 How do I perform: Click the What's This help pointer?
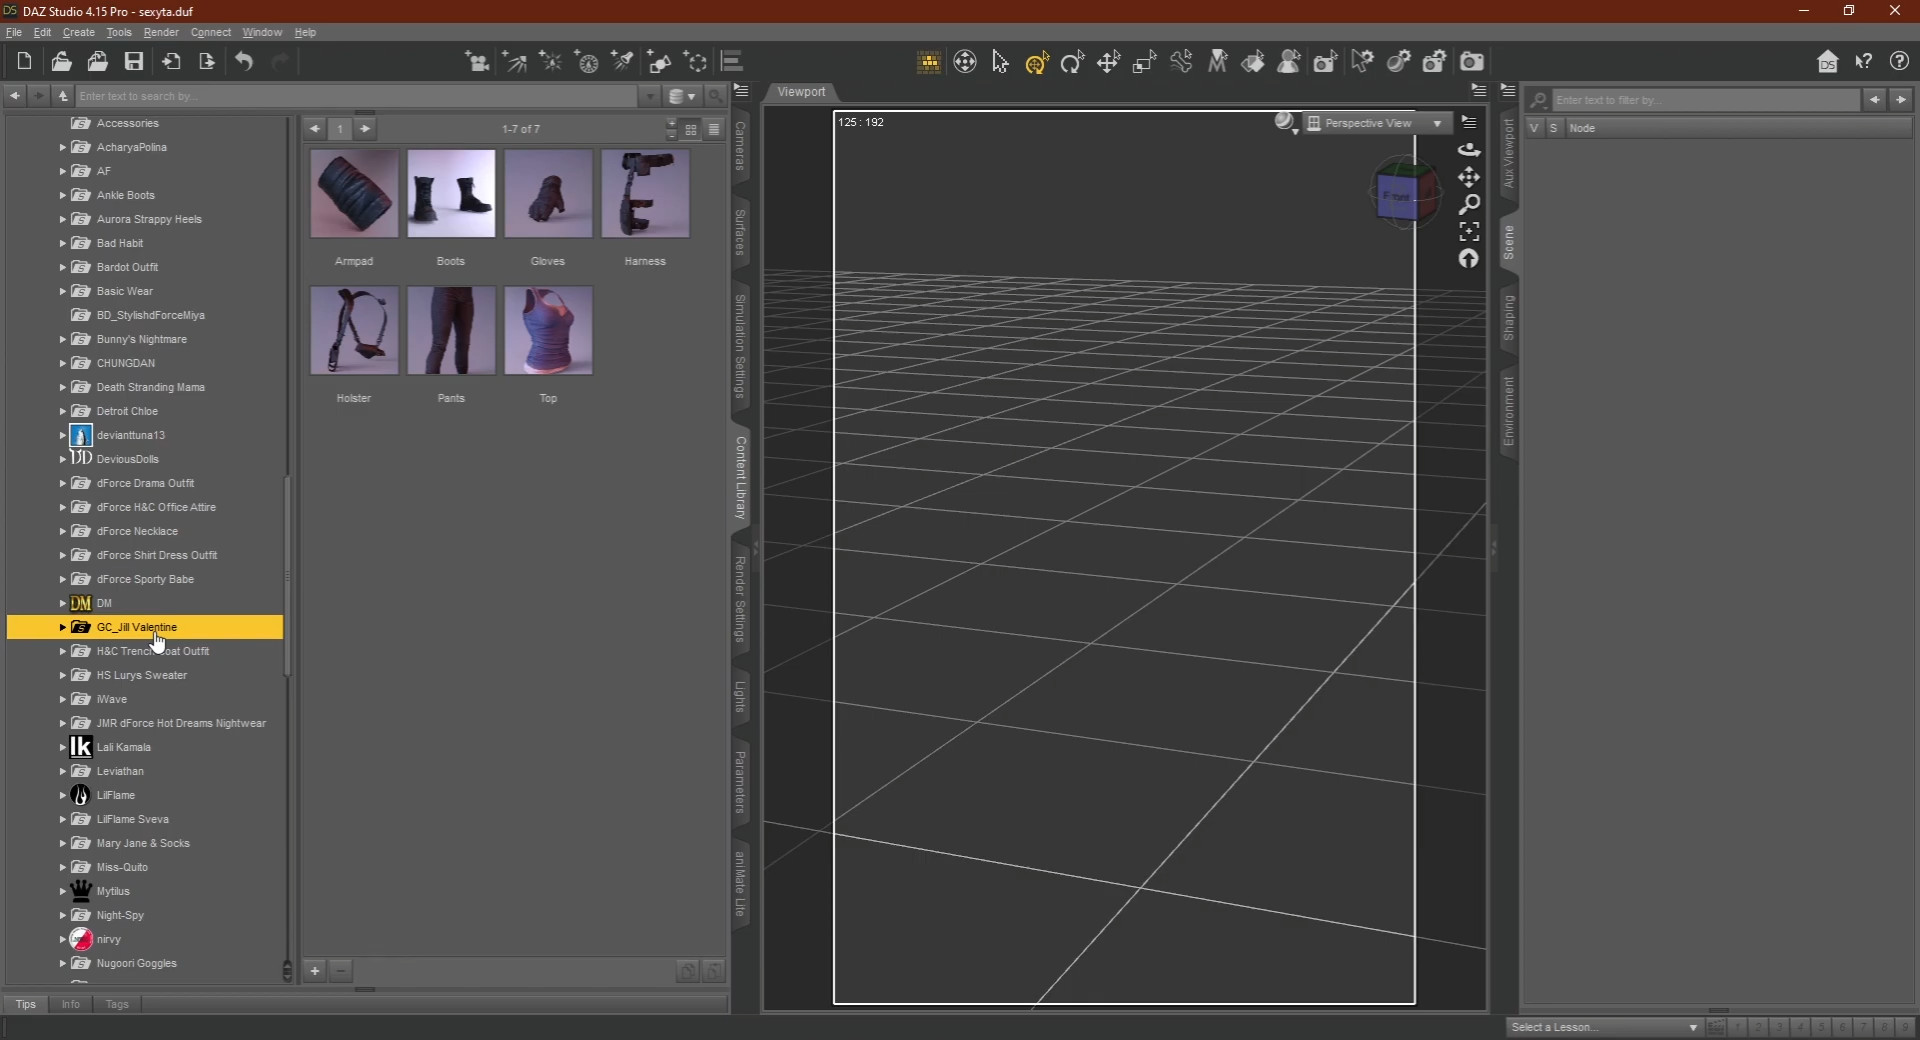(x=1864, y=62)
